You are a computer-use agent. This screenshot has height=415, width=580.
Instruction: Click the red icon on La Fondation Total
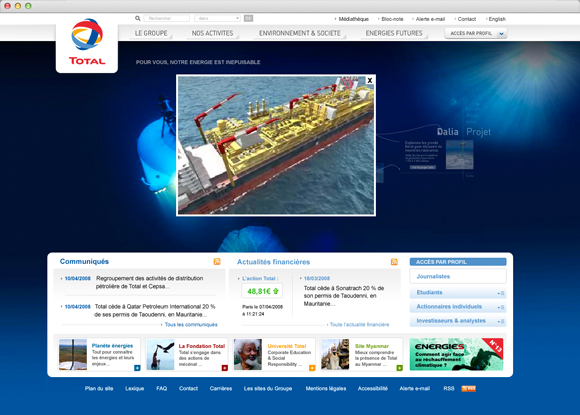[225, 368]
